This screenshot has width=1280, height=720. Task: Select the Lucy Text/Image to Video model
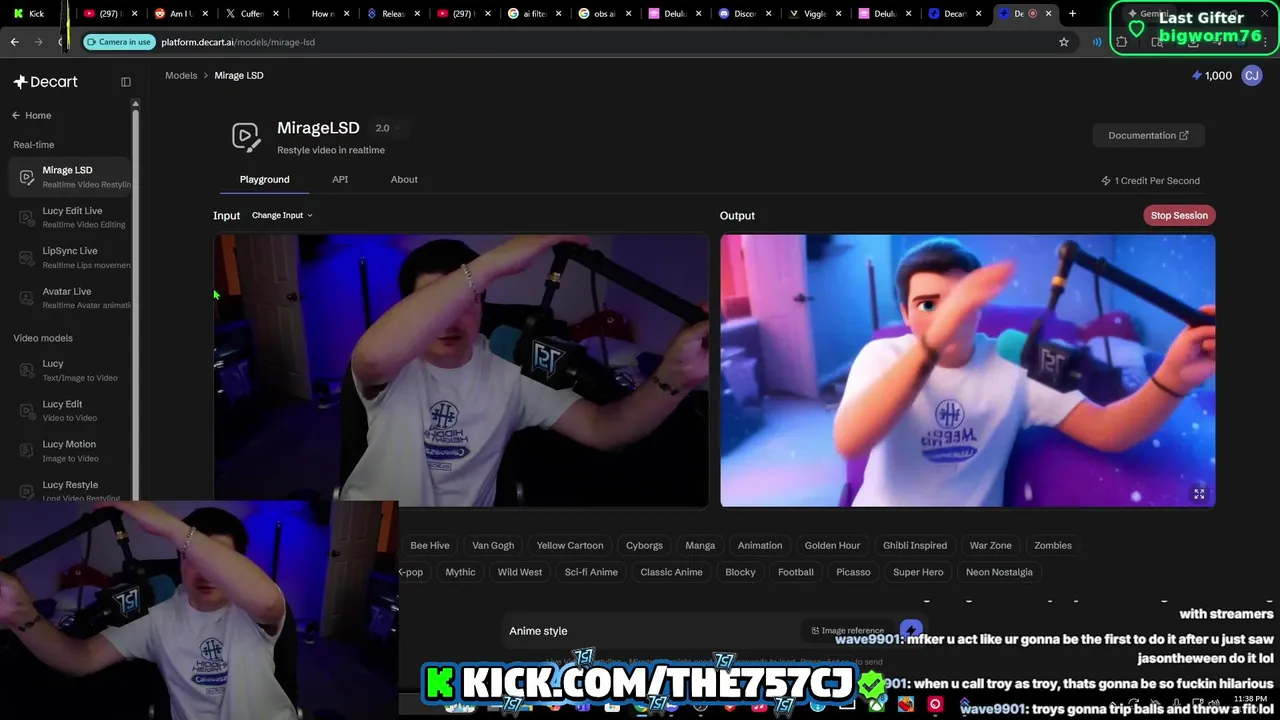pos(70,370)
